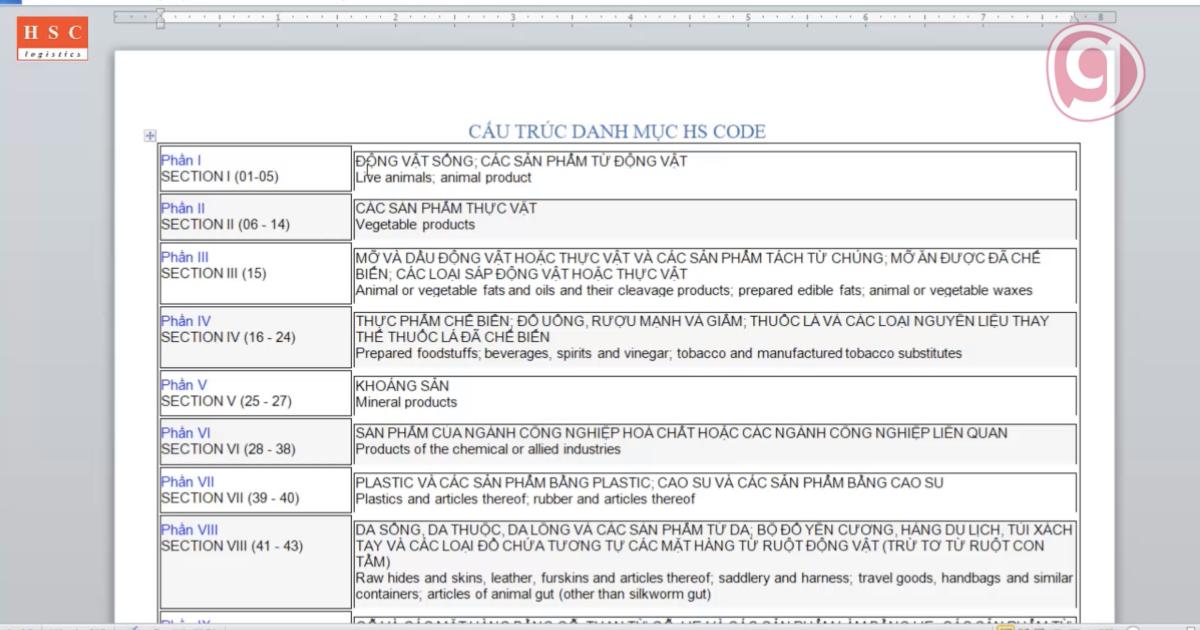Click the 'SECTION V (25 - 27)' text

click(226, 401)
